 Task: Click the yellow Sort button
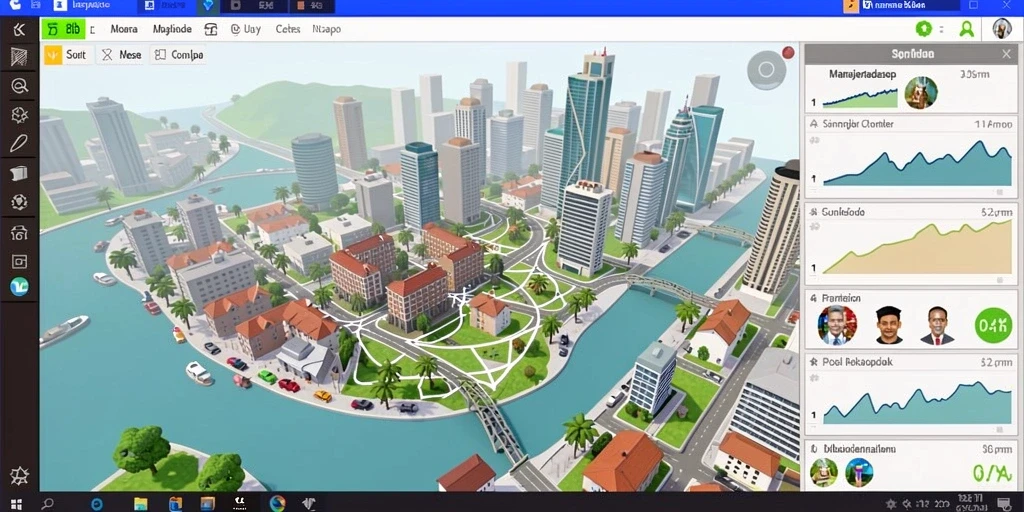click(x=66, y=56)
